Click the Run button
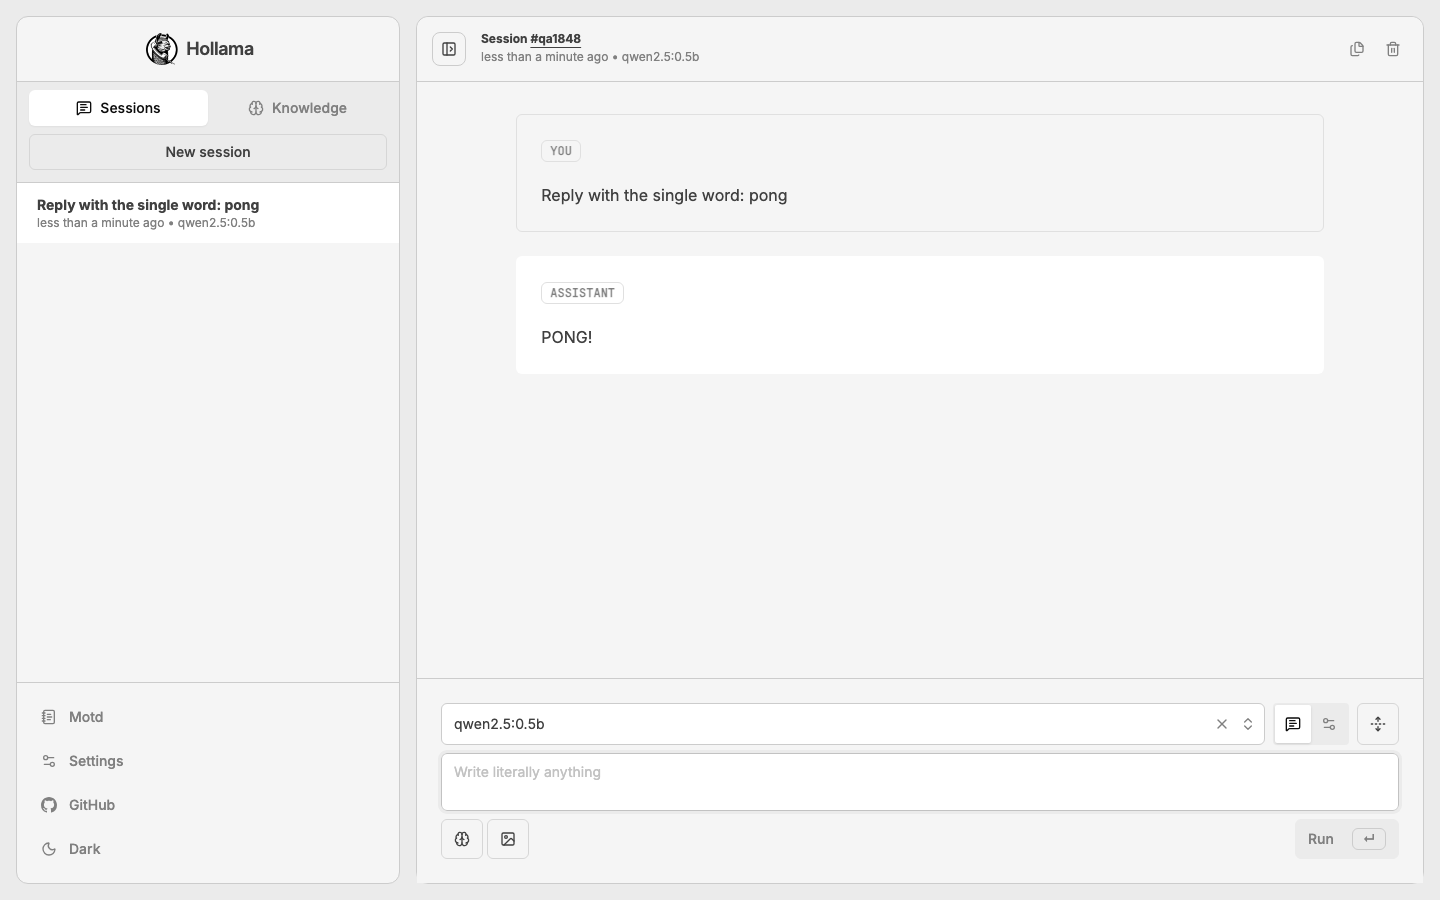Image resolution: width=1440 pixels, height=900 pixels. (1346, 839)
